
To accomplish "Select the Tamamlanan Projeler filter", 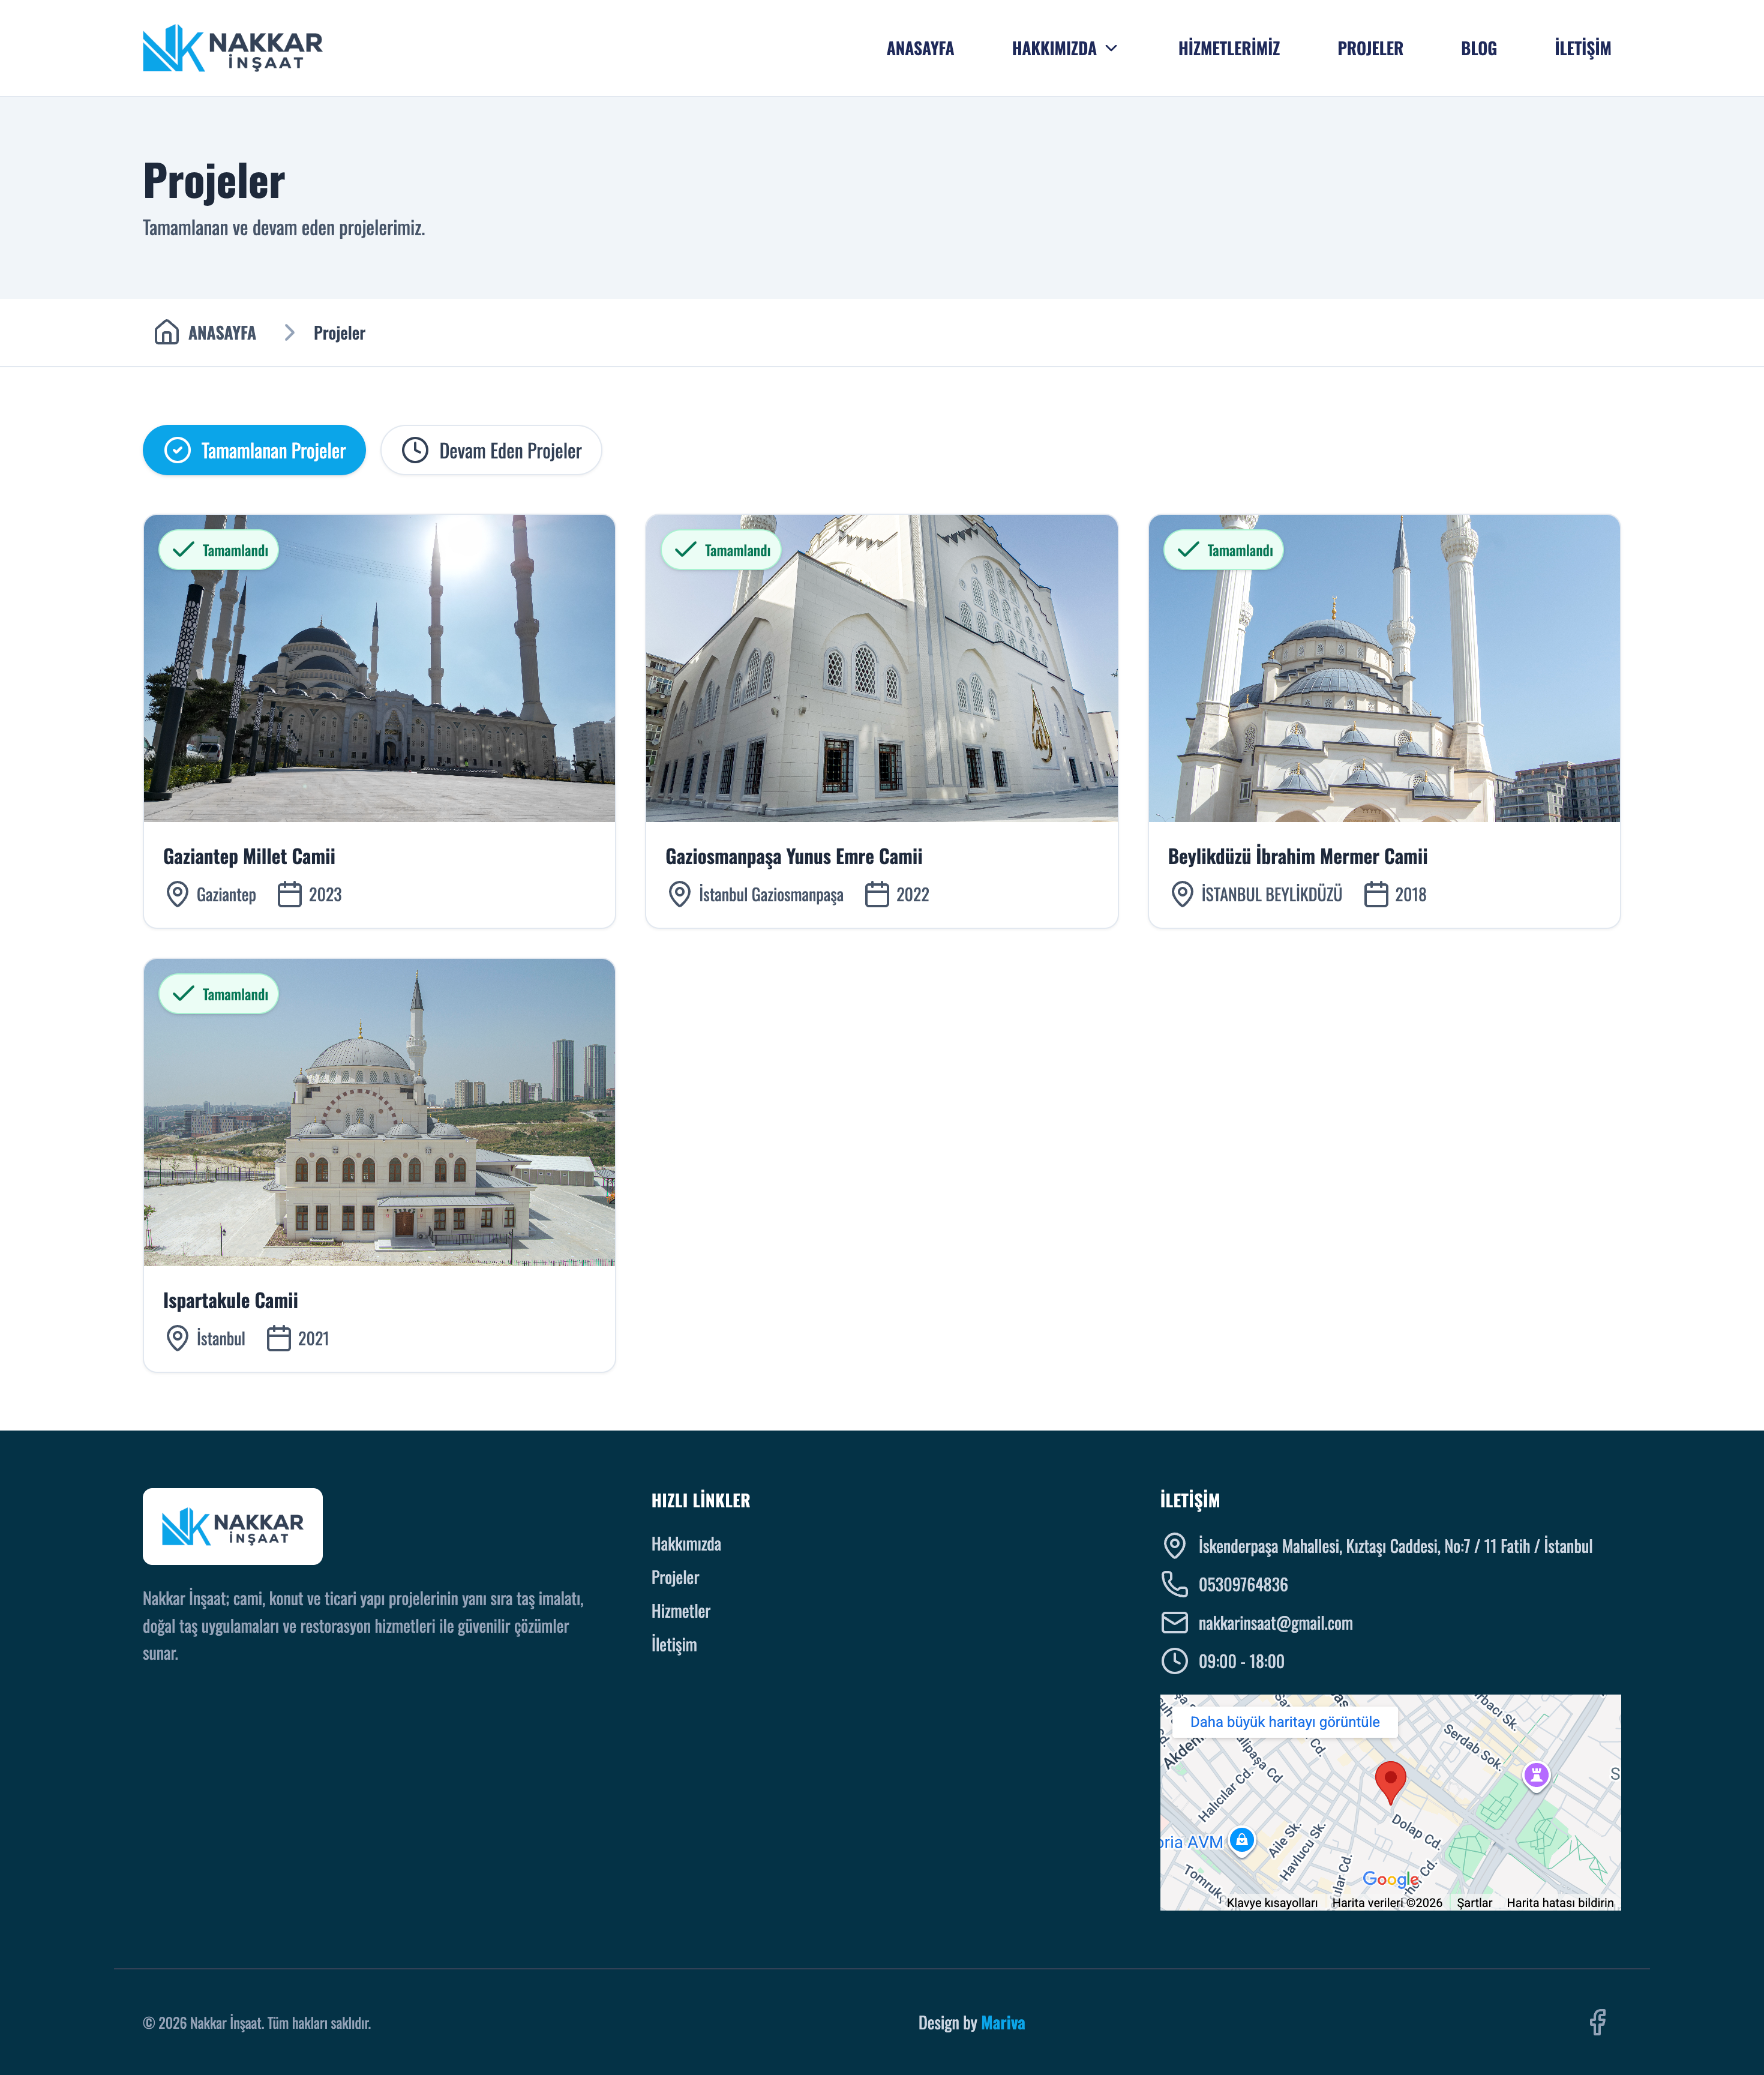I will pos(254,451).
